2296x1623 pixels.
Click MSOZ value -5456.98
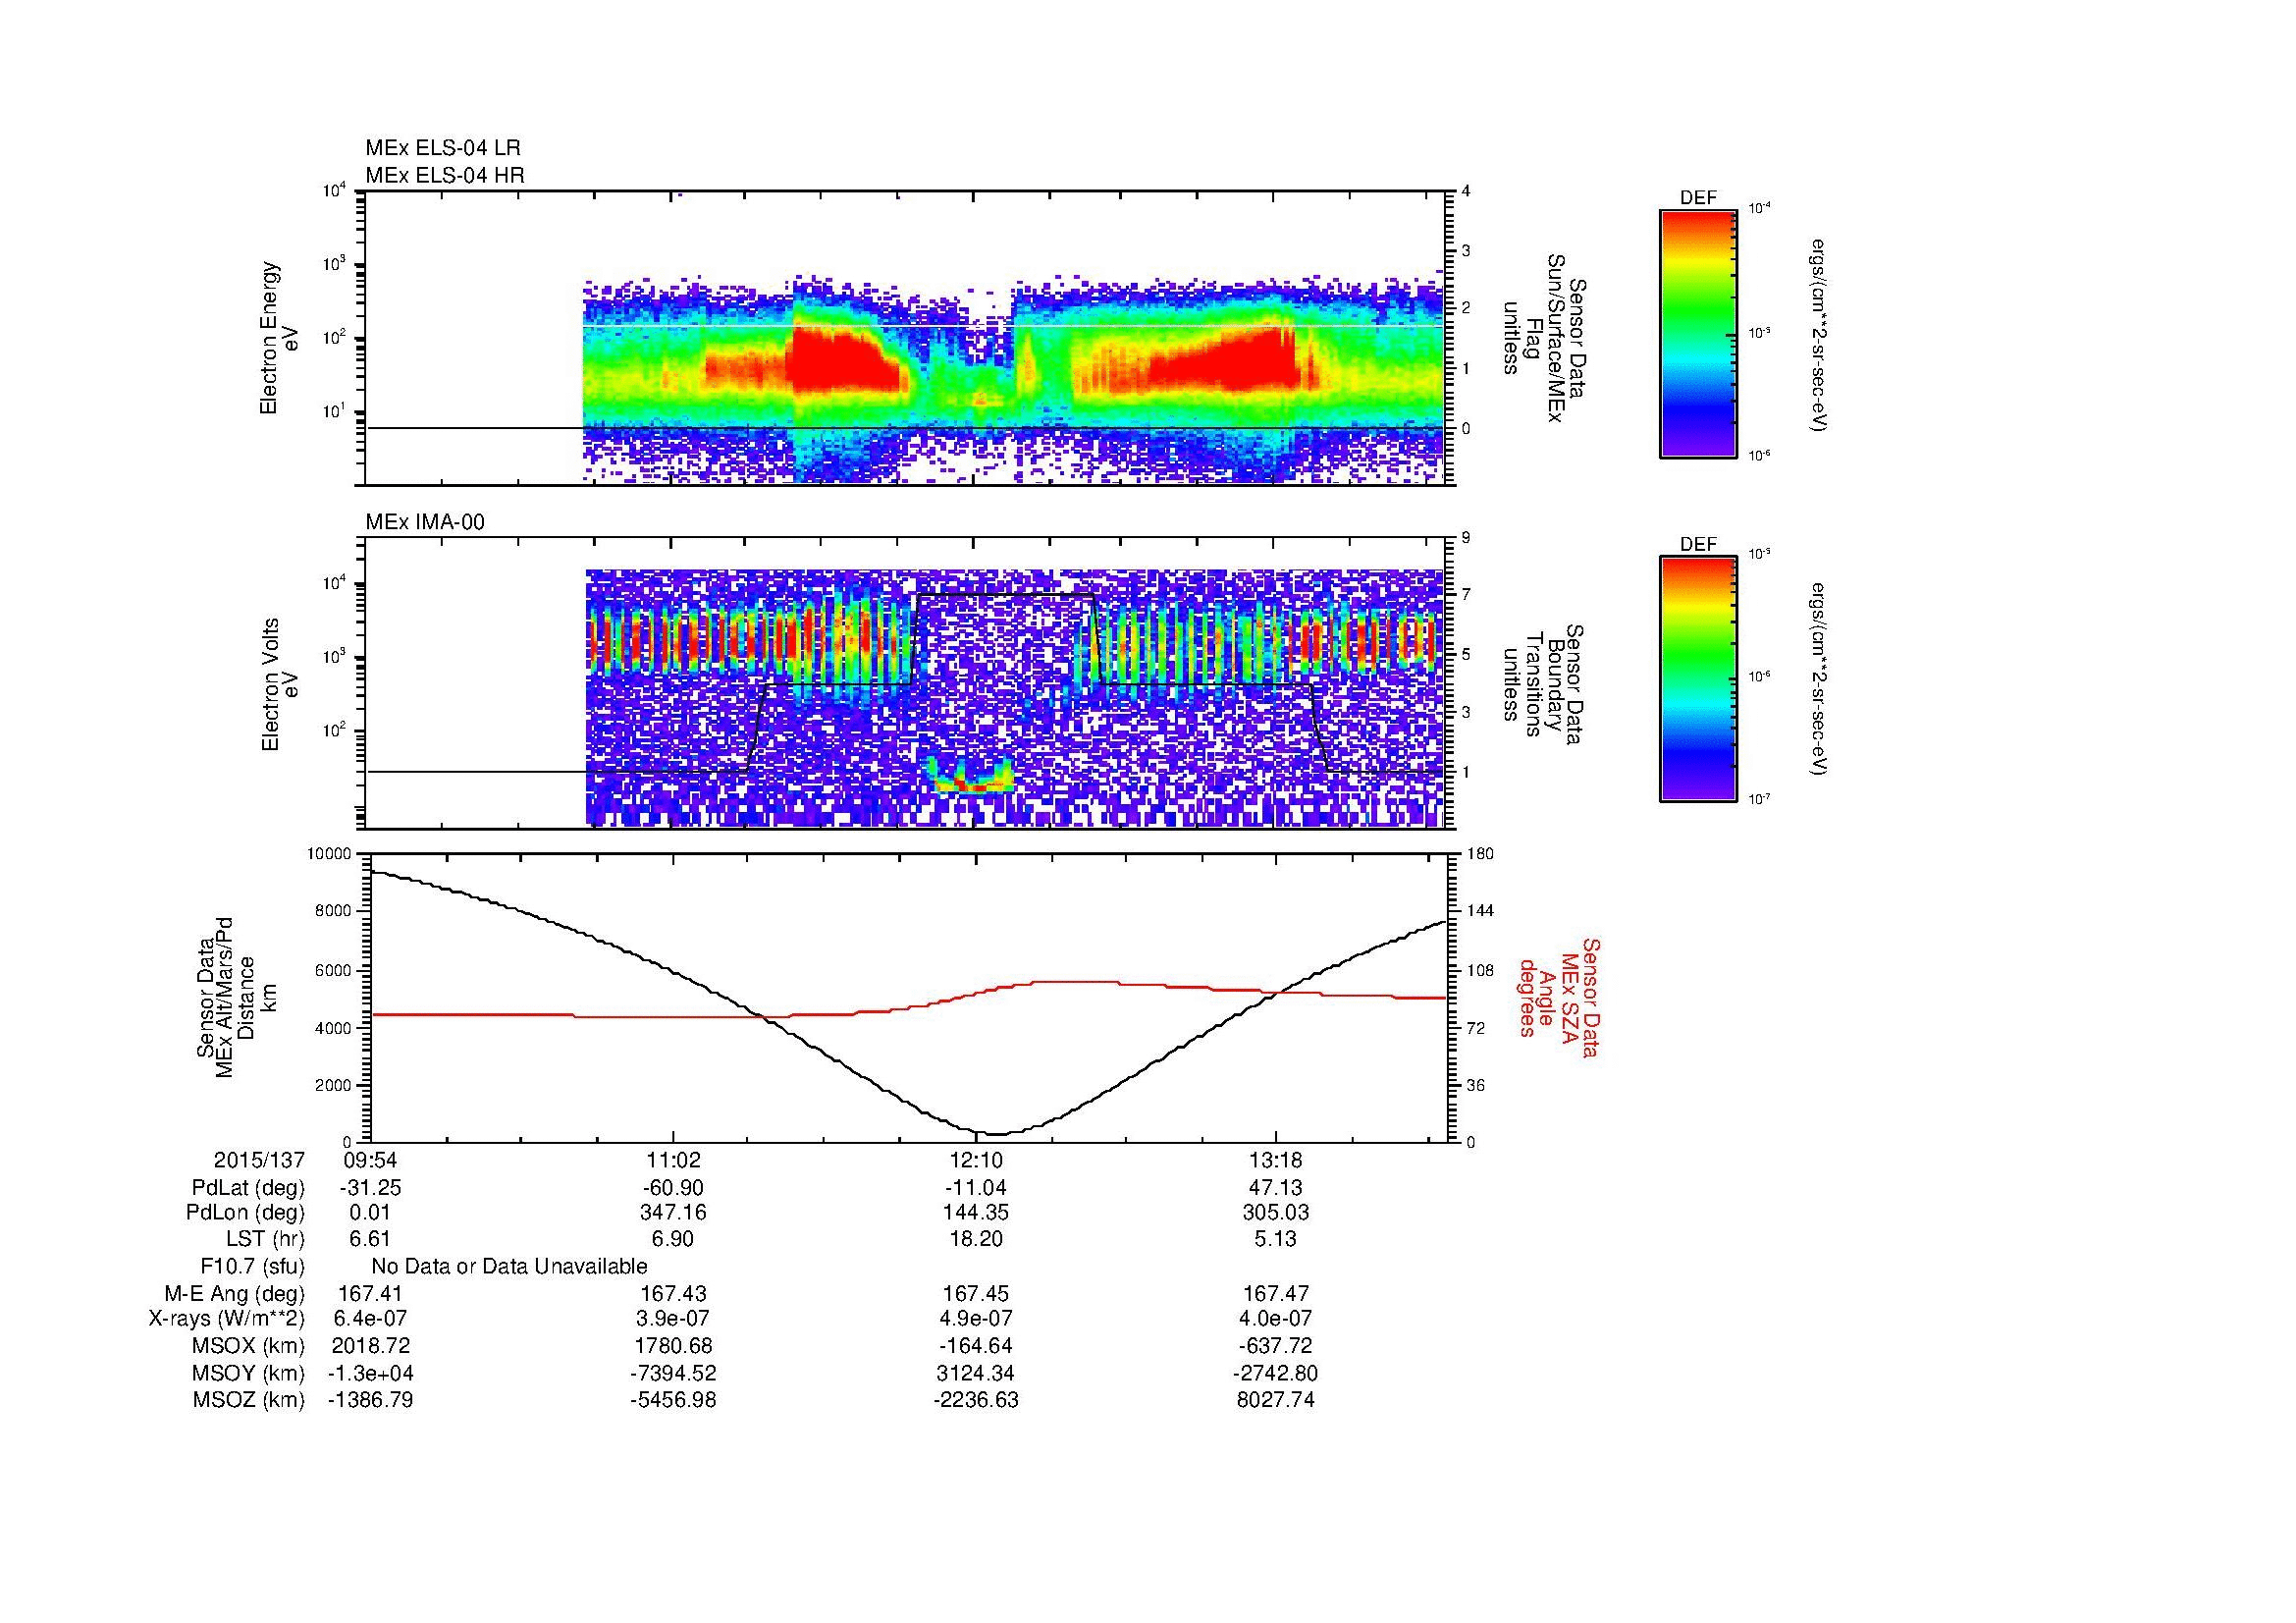(673, 1400)
